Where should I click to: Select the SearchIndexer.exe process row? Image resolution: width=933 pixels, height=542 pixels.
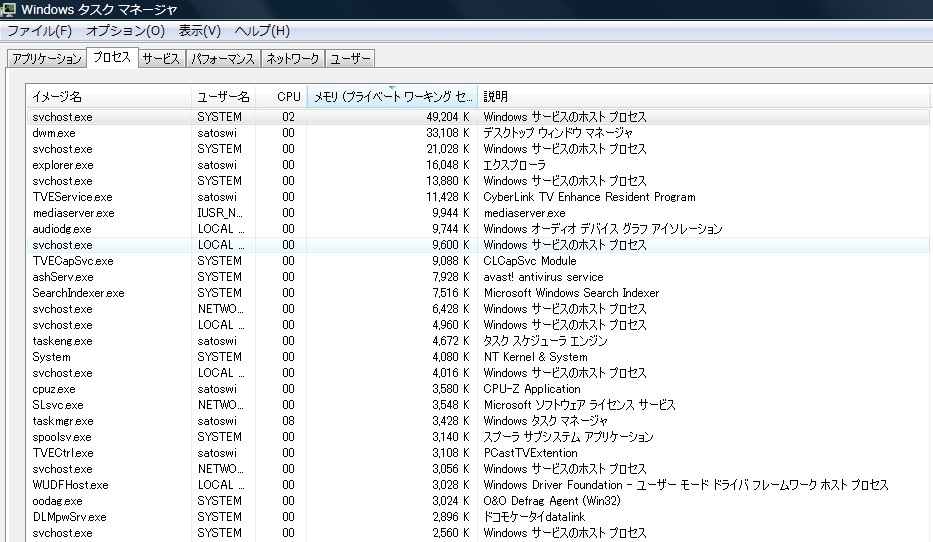click(x=478, y=293)
